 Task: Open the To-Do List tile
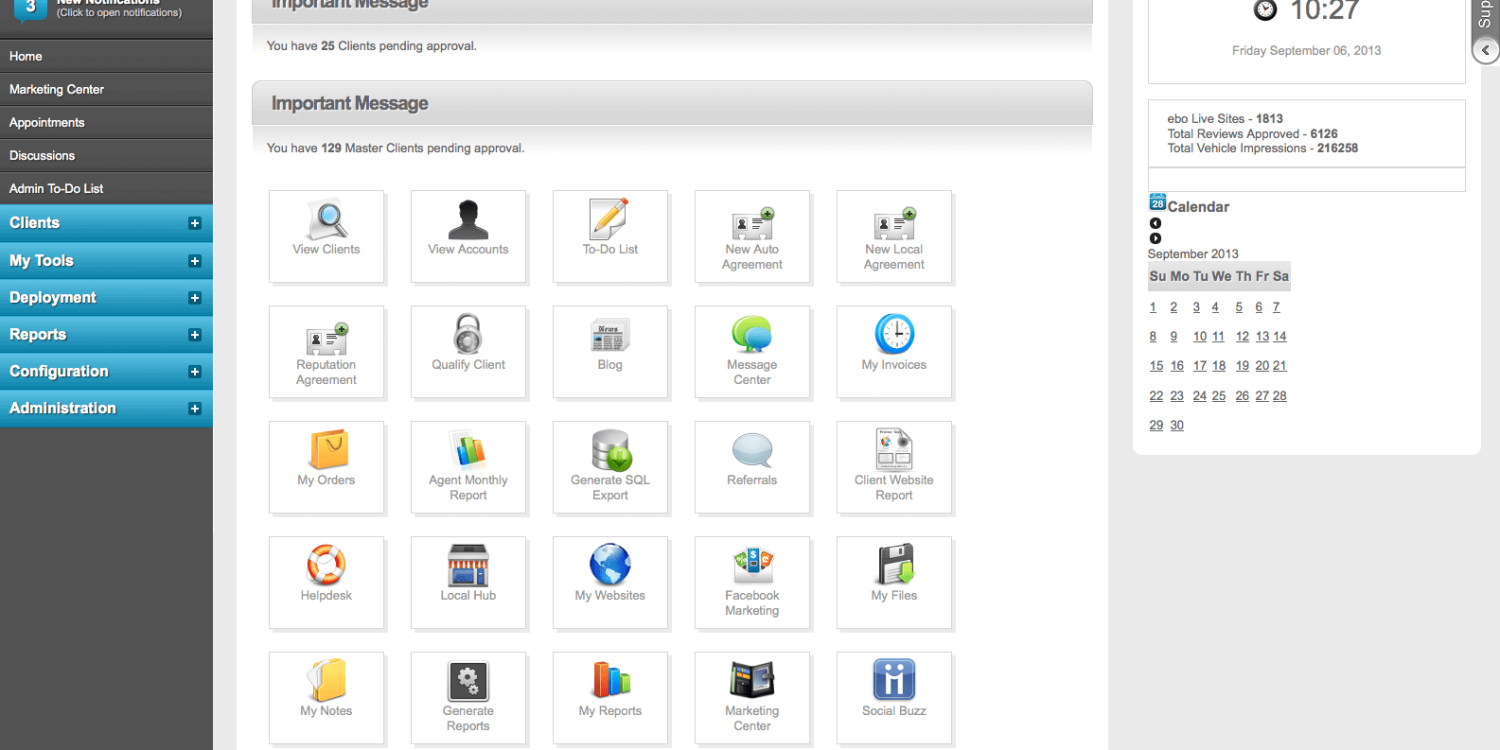[x=610, y=236]
